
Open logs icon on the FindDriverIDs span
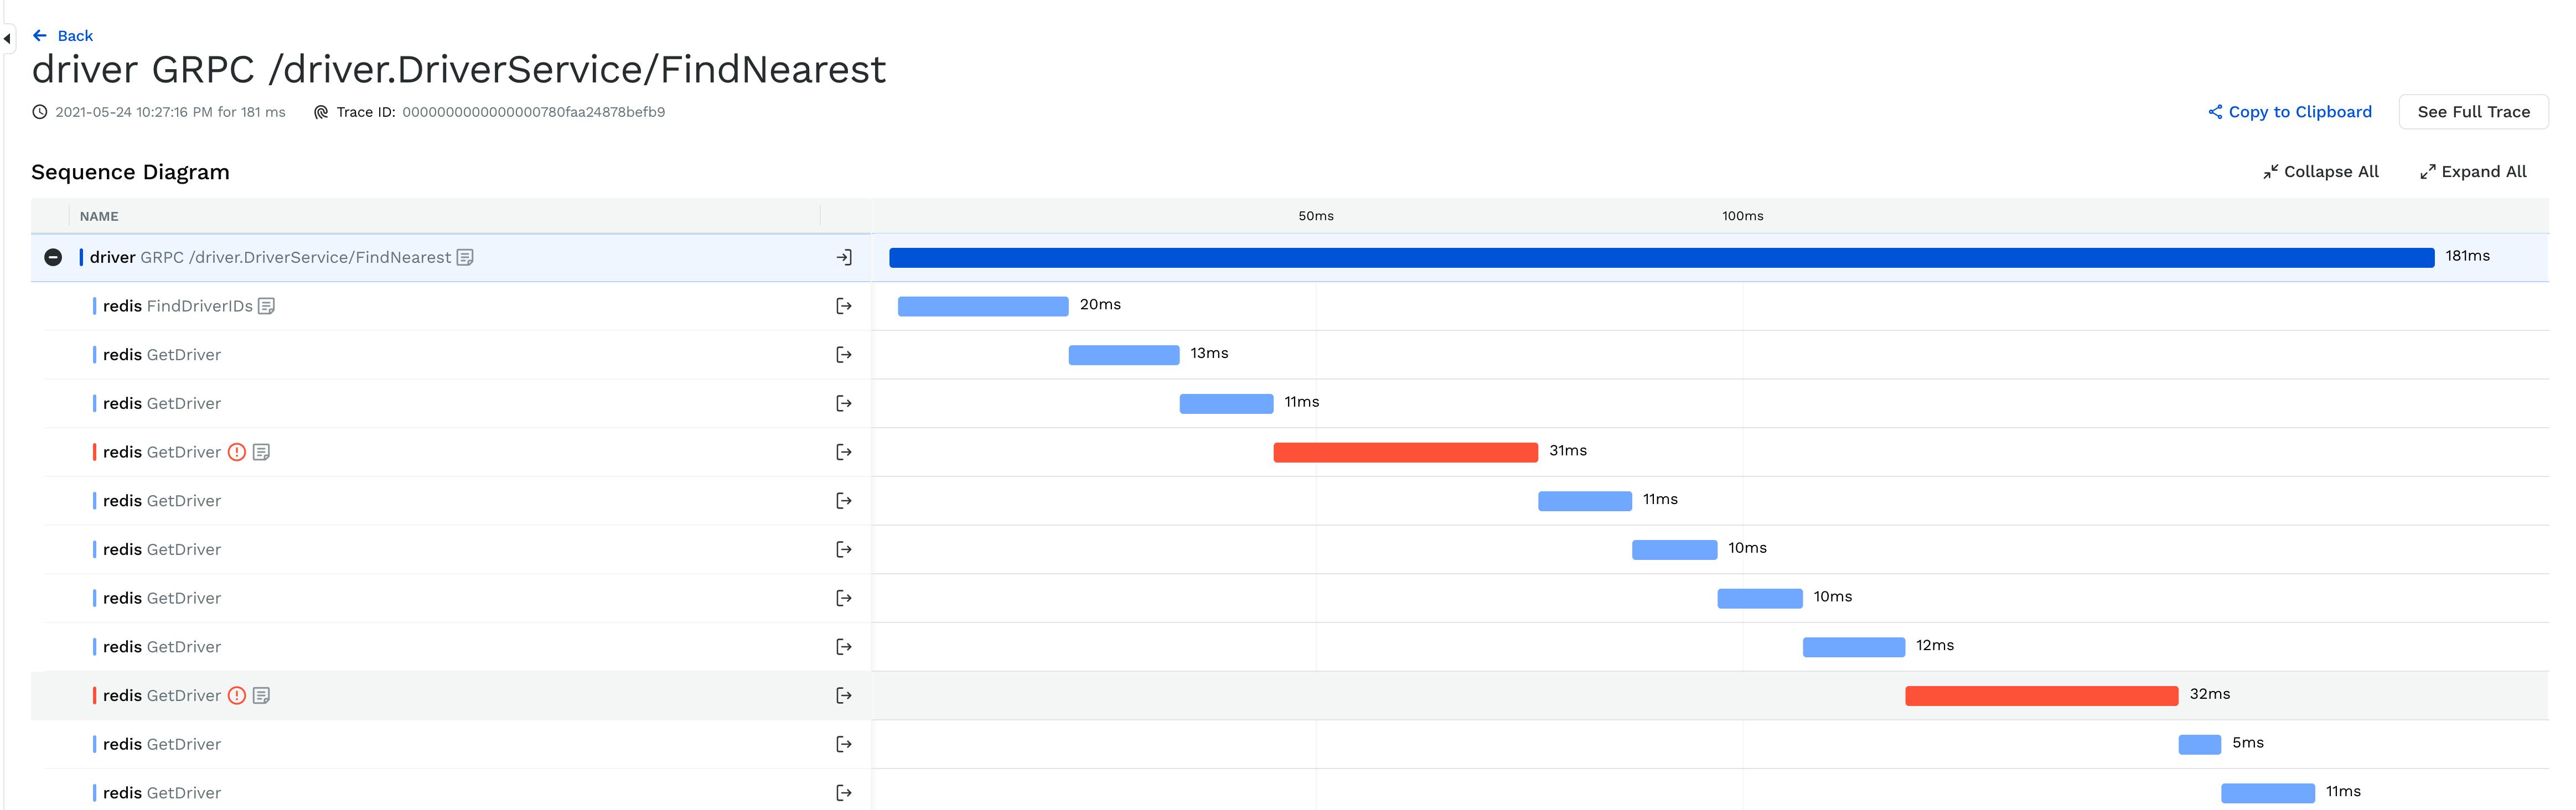tap(266, 305)
